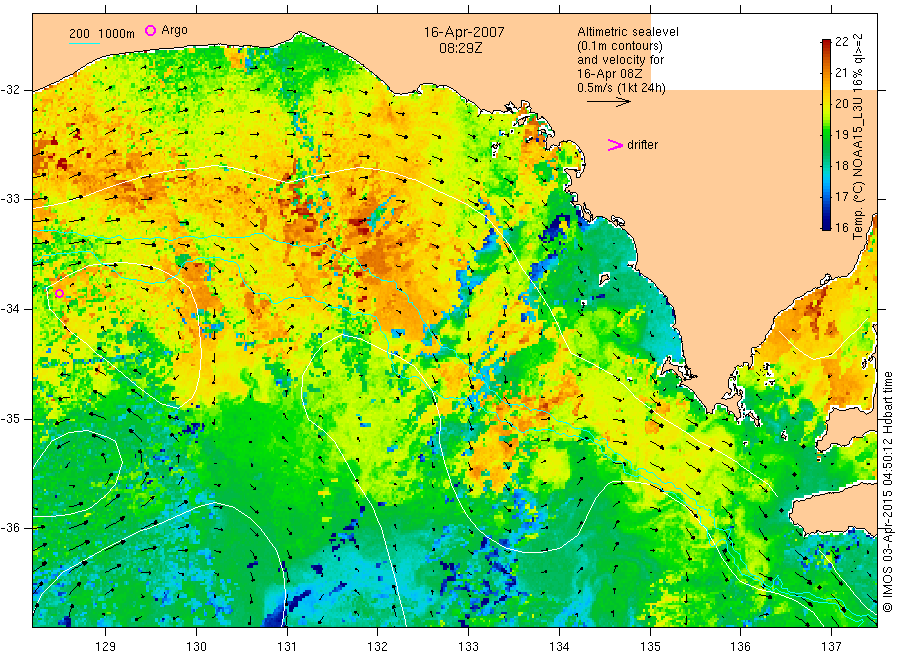
Task: Click the '0.5m/s (1kt 24h)' label
Action: [x=621, y=88]
